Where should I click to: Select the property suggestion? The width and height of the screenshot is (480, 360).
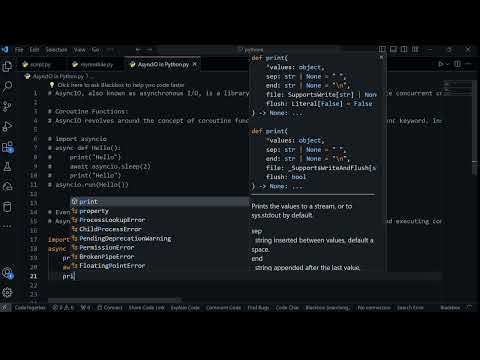click(x=159, y=211)
